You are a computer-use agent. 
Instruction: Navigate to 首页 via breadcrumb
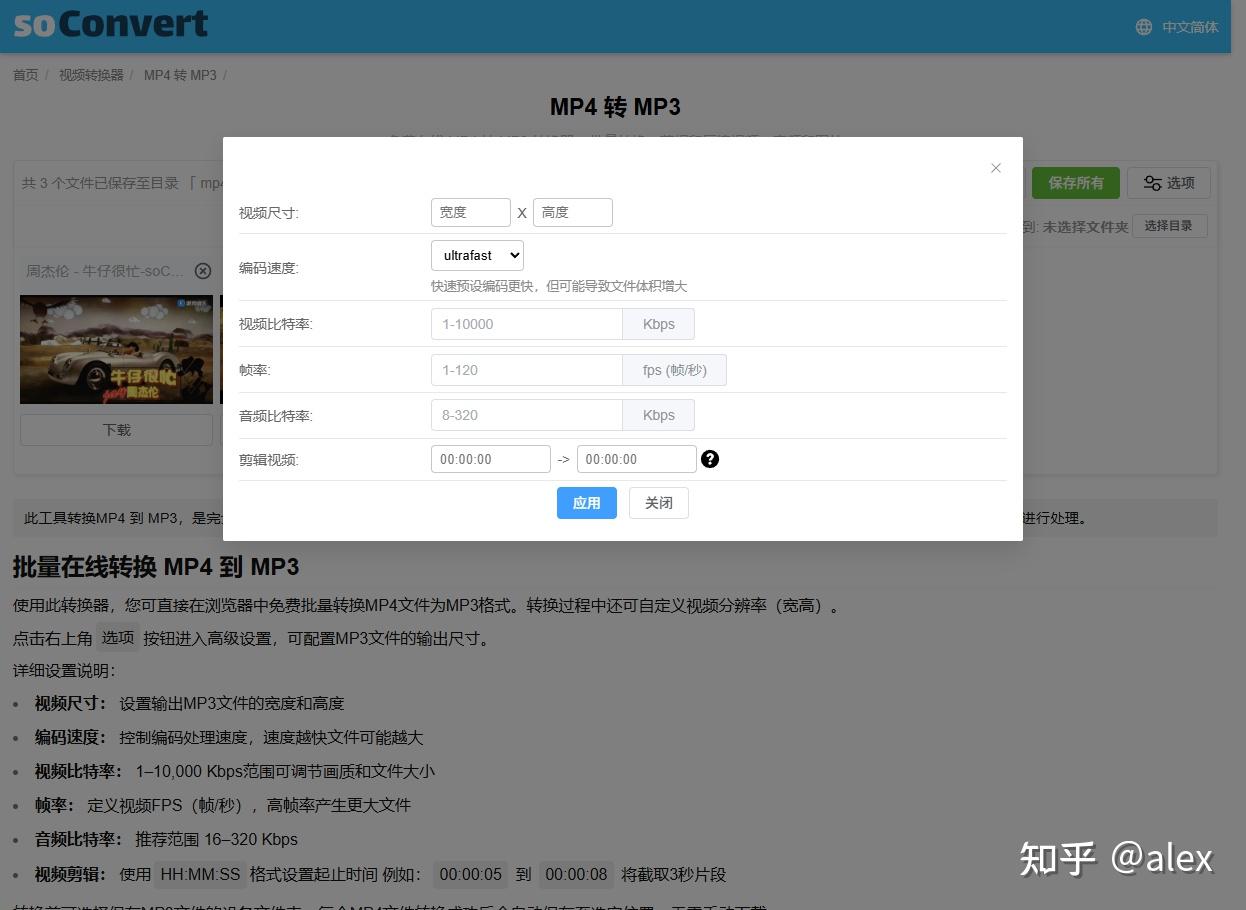point(25,74)
